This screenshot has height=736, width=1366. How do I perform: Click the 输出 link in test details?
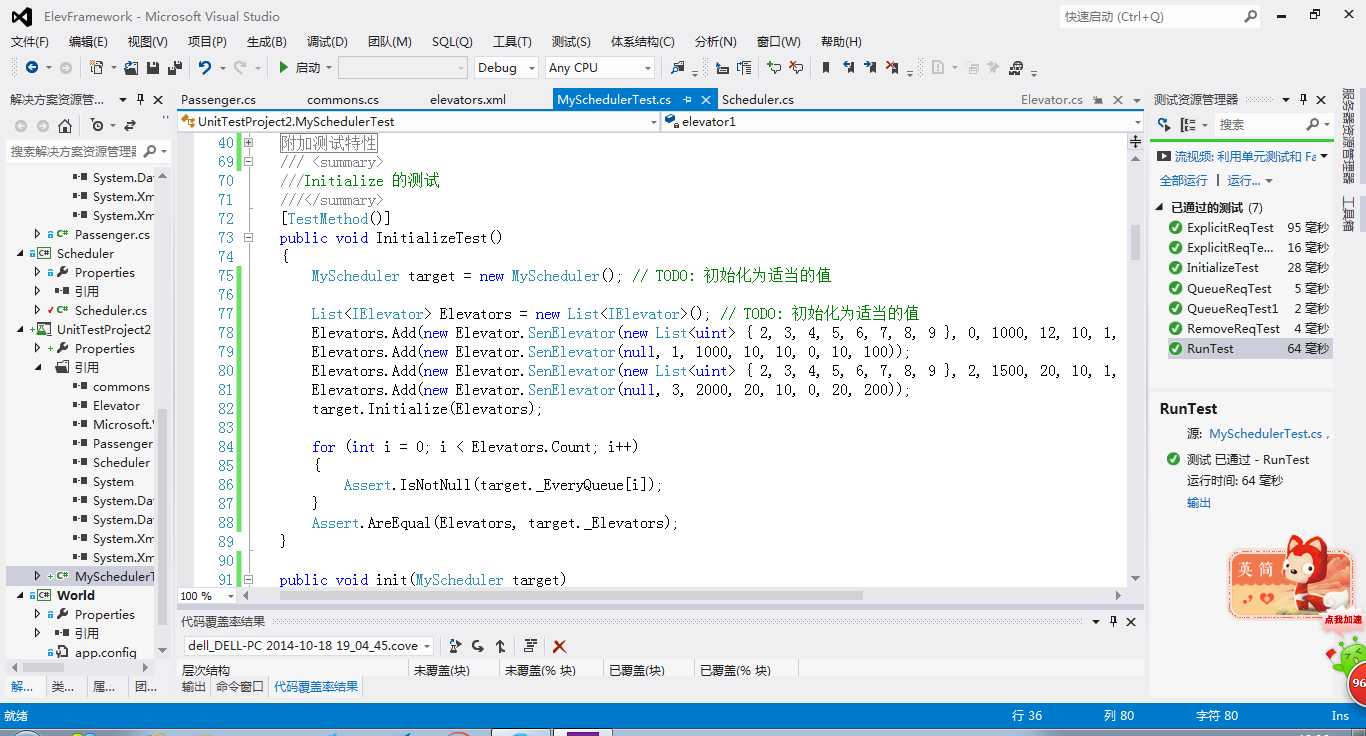click(1199, 503)
